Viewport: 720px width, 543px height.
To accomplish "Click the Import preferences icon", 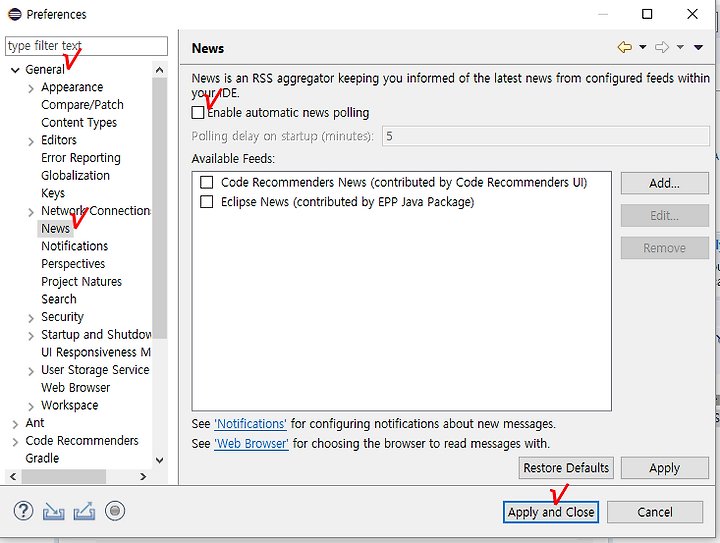I will 54,511.
